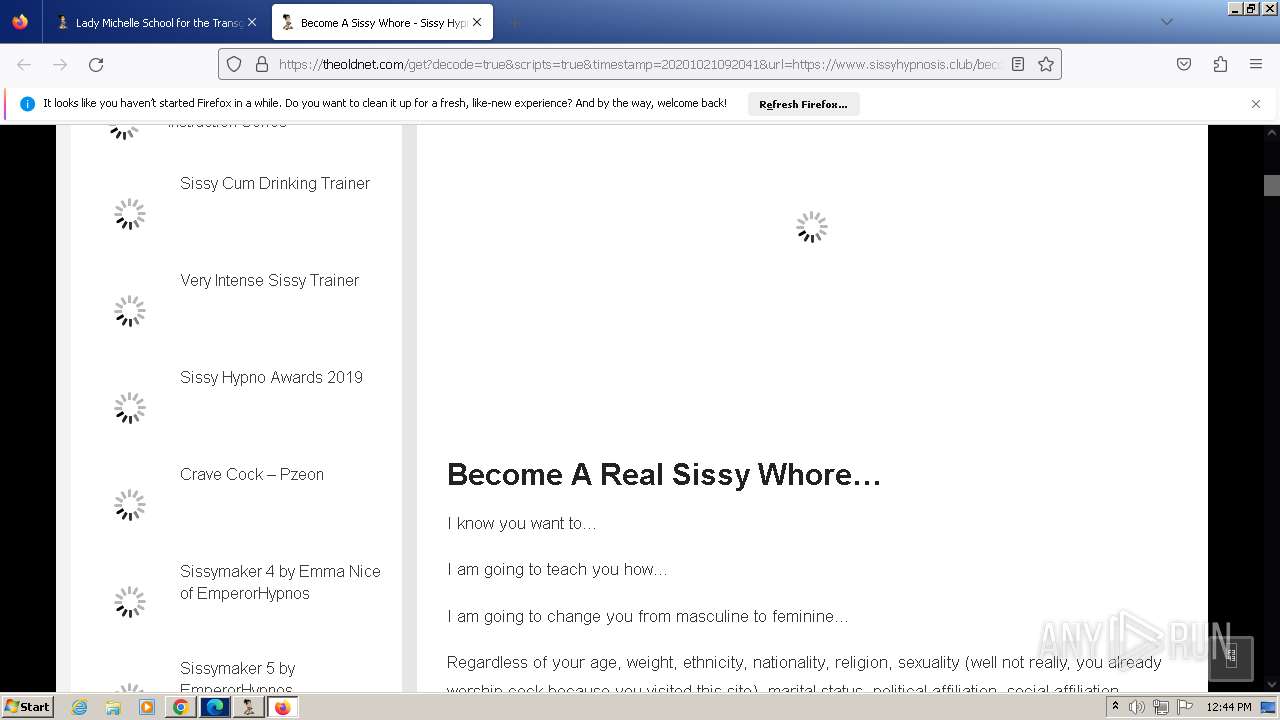Click heading Become A Real Sissy Whore…
Image resolution: width=1280 pixels, height=720 pixels.
pyautogui.click(x=664, y=474)
